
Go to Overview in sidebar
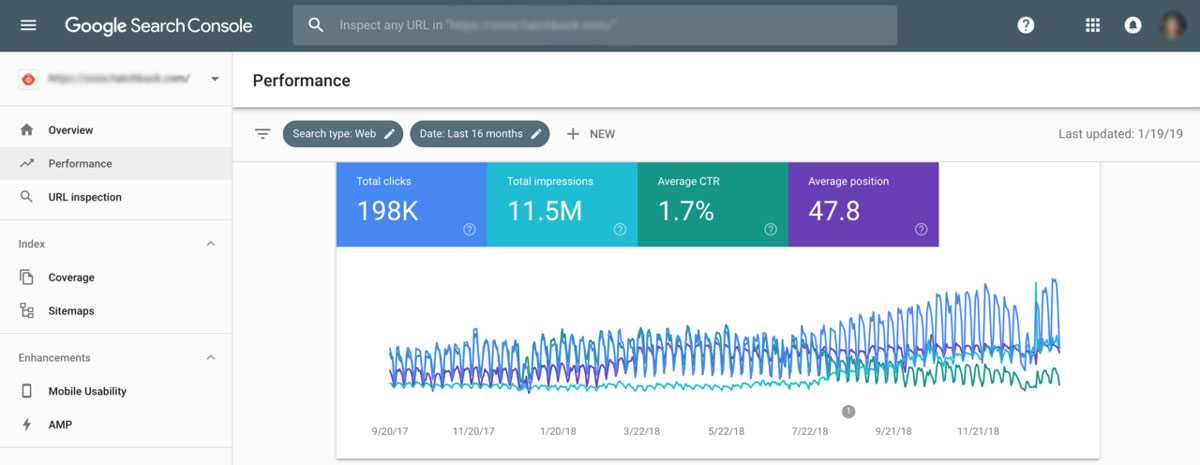coord(116,130)
